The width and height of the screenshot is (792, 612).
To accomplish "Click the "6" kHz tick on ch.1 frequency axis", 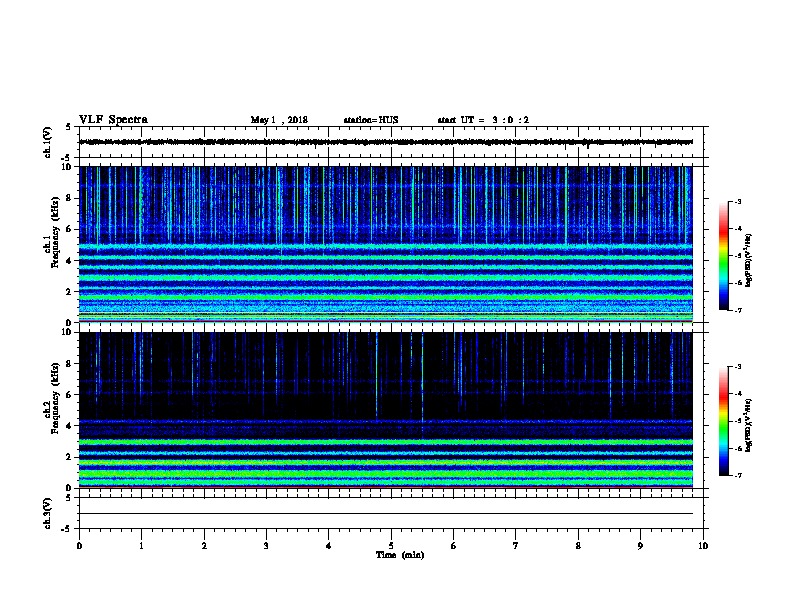I will (68, 229).
